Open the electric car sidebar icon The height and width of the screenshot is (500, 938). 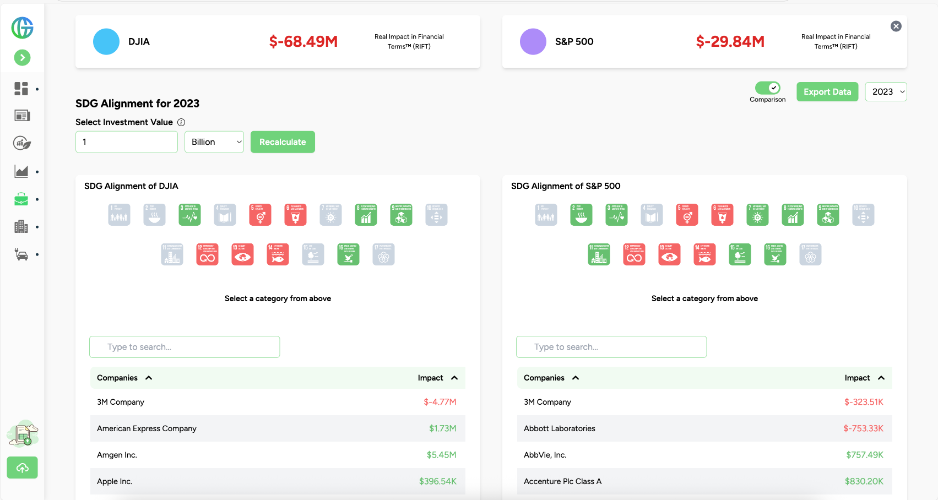click(x=22, y=255)
